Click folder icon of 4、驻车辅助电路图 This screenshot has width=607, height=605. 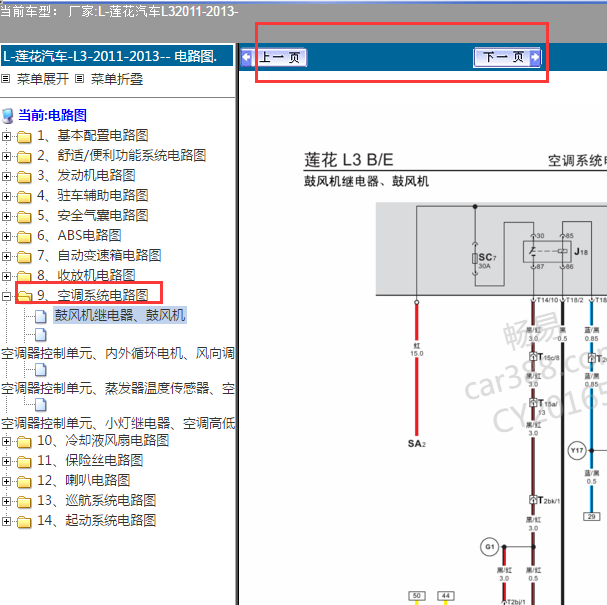pos(24,197)
